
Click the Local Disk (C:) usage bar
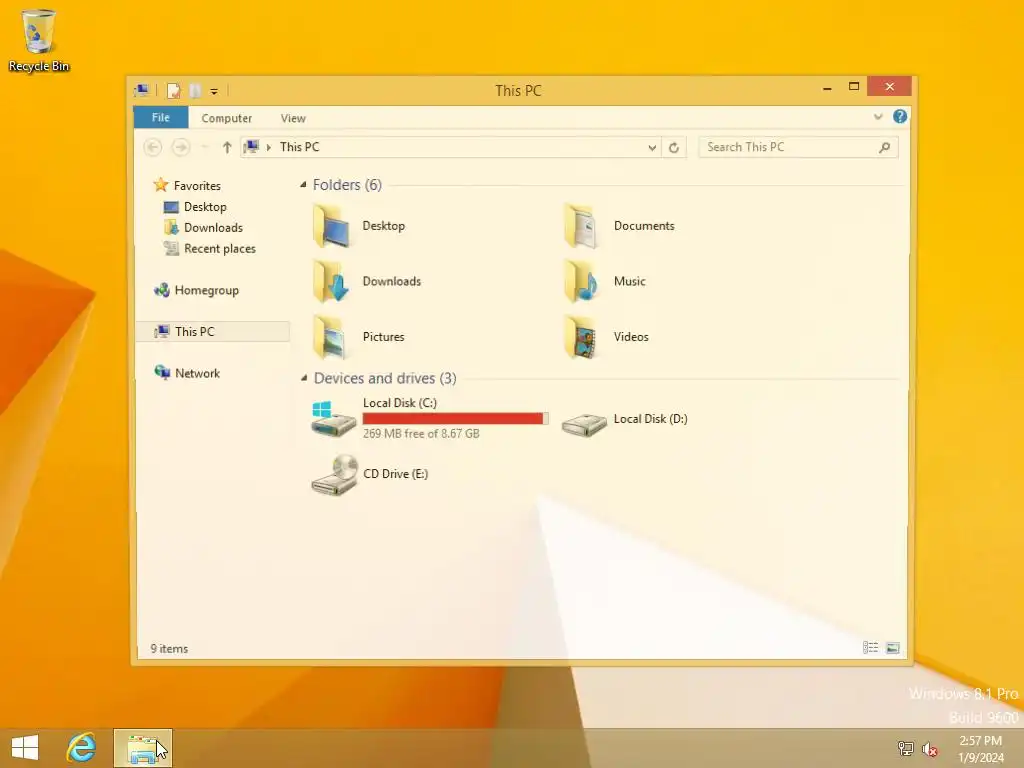coord(455,419)
